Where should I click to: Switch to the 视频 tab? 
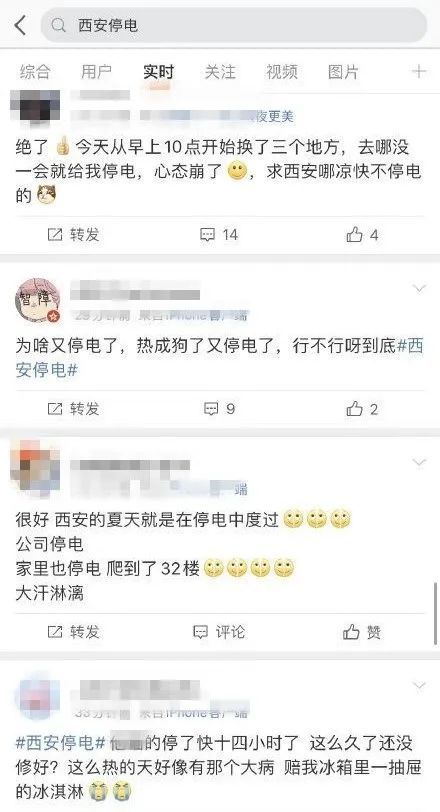[282, 72]
